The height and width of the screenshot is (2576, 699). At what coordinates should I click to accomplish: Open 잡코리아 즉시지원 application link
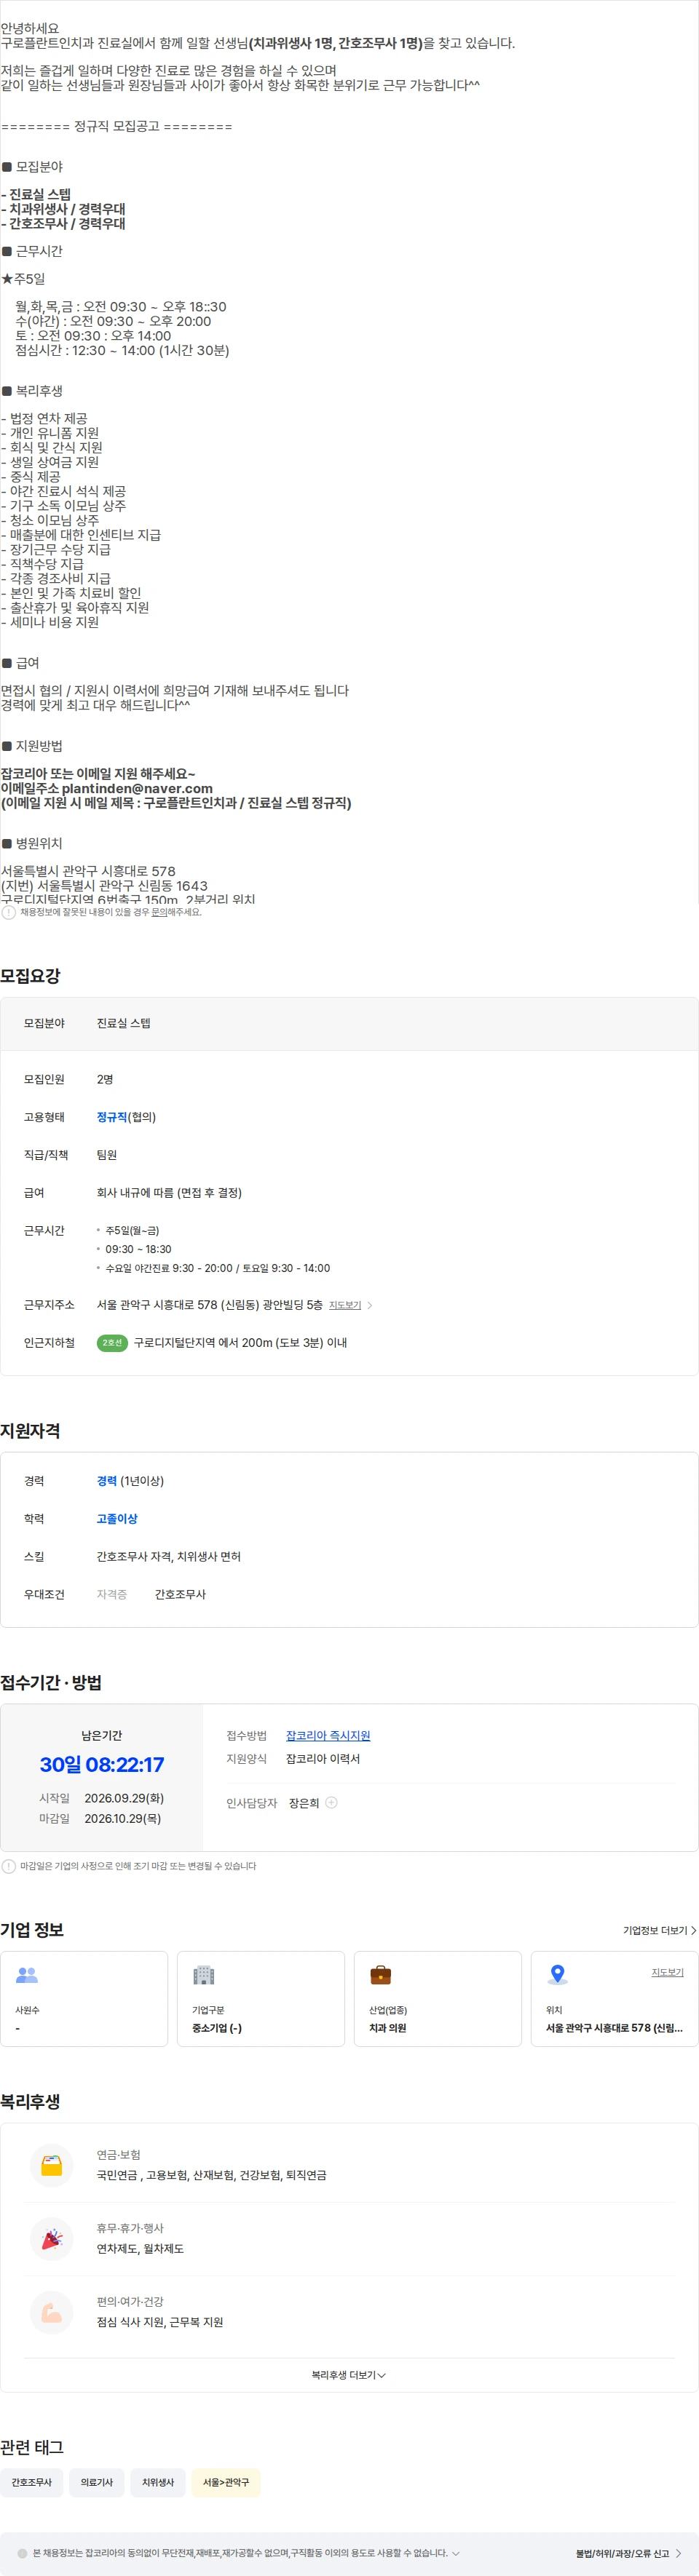328,1736
